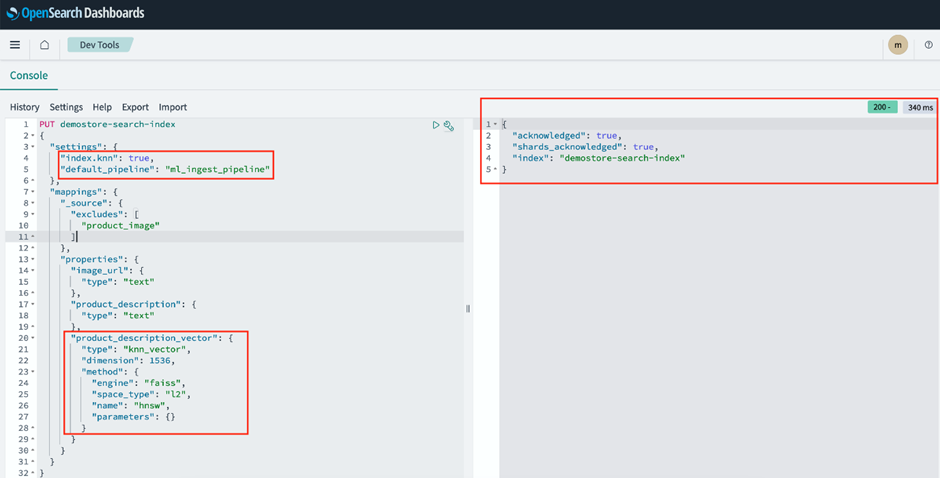Collapse the "_source" block fold arrow
Screen dimensions: 940x478
point(32,203)
